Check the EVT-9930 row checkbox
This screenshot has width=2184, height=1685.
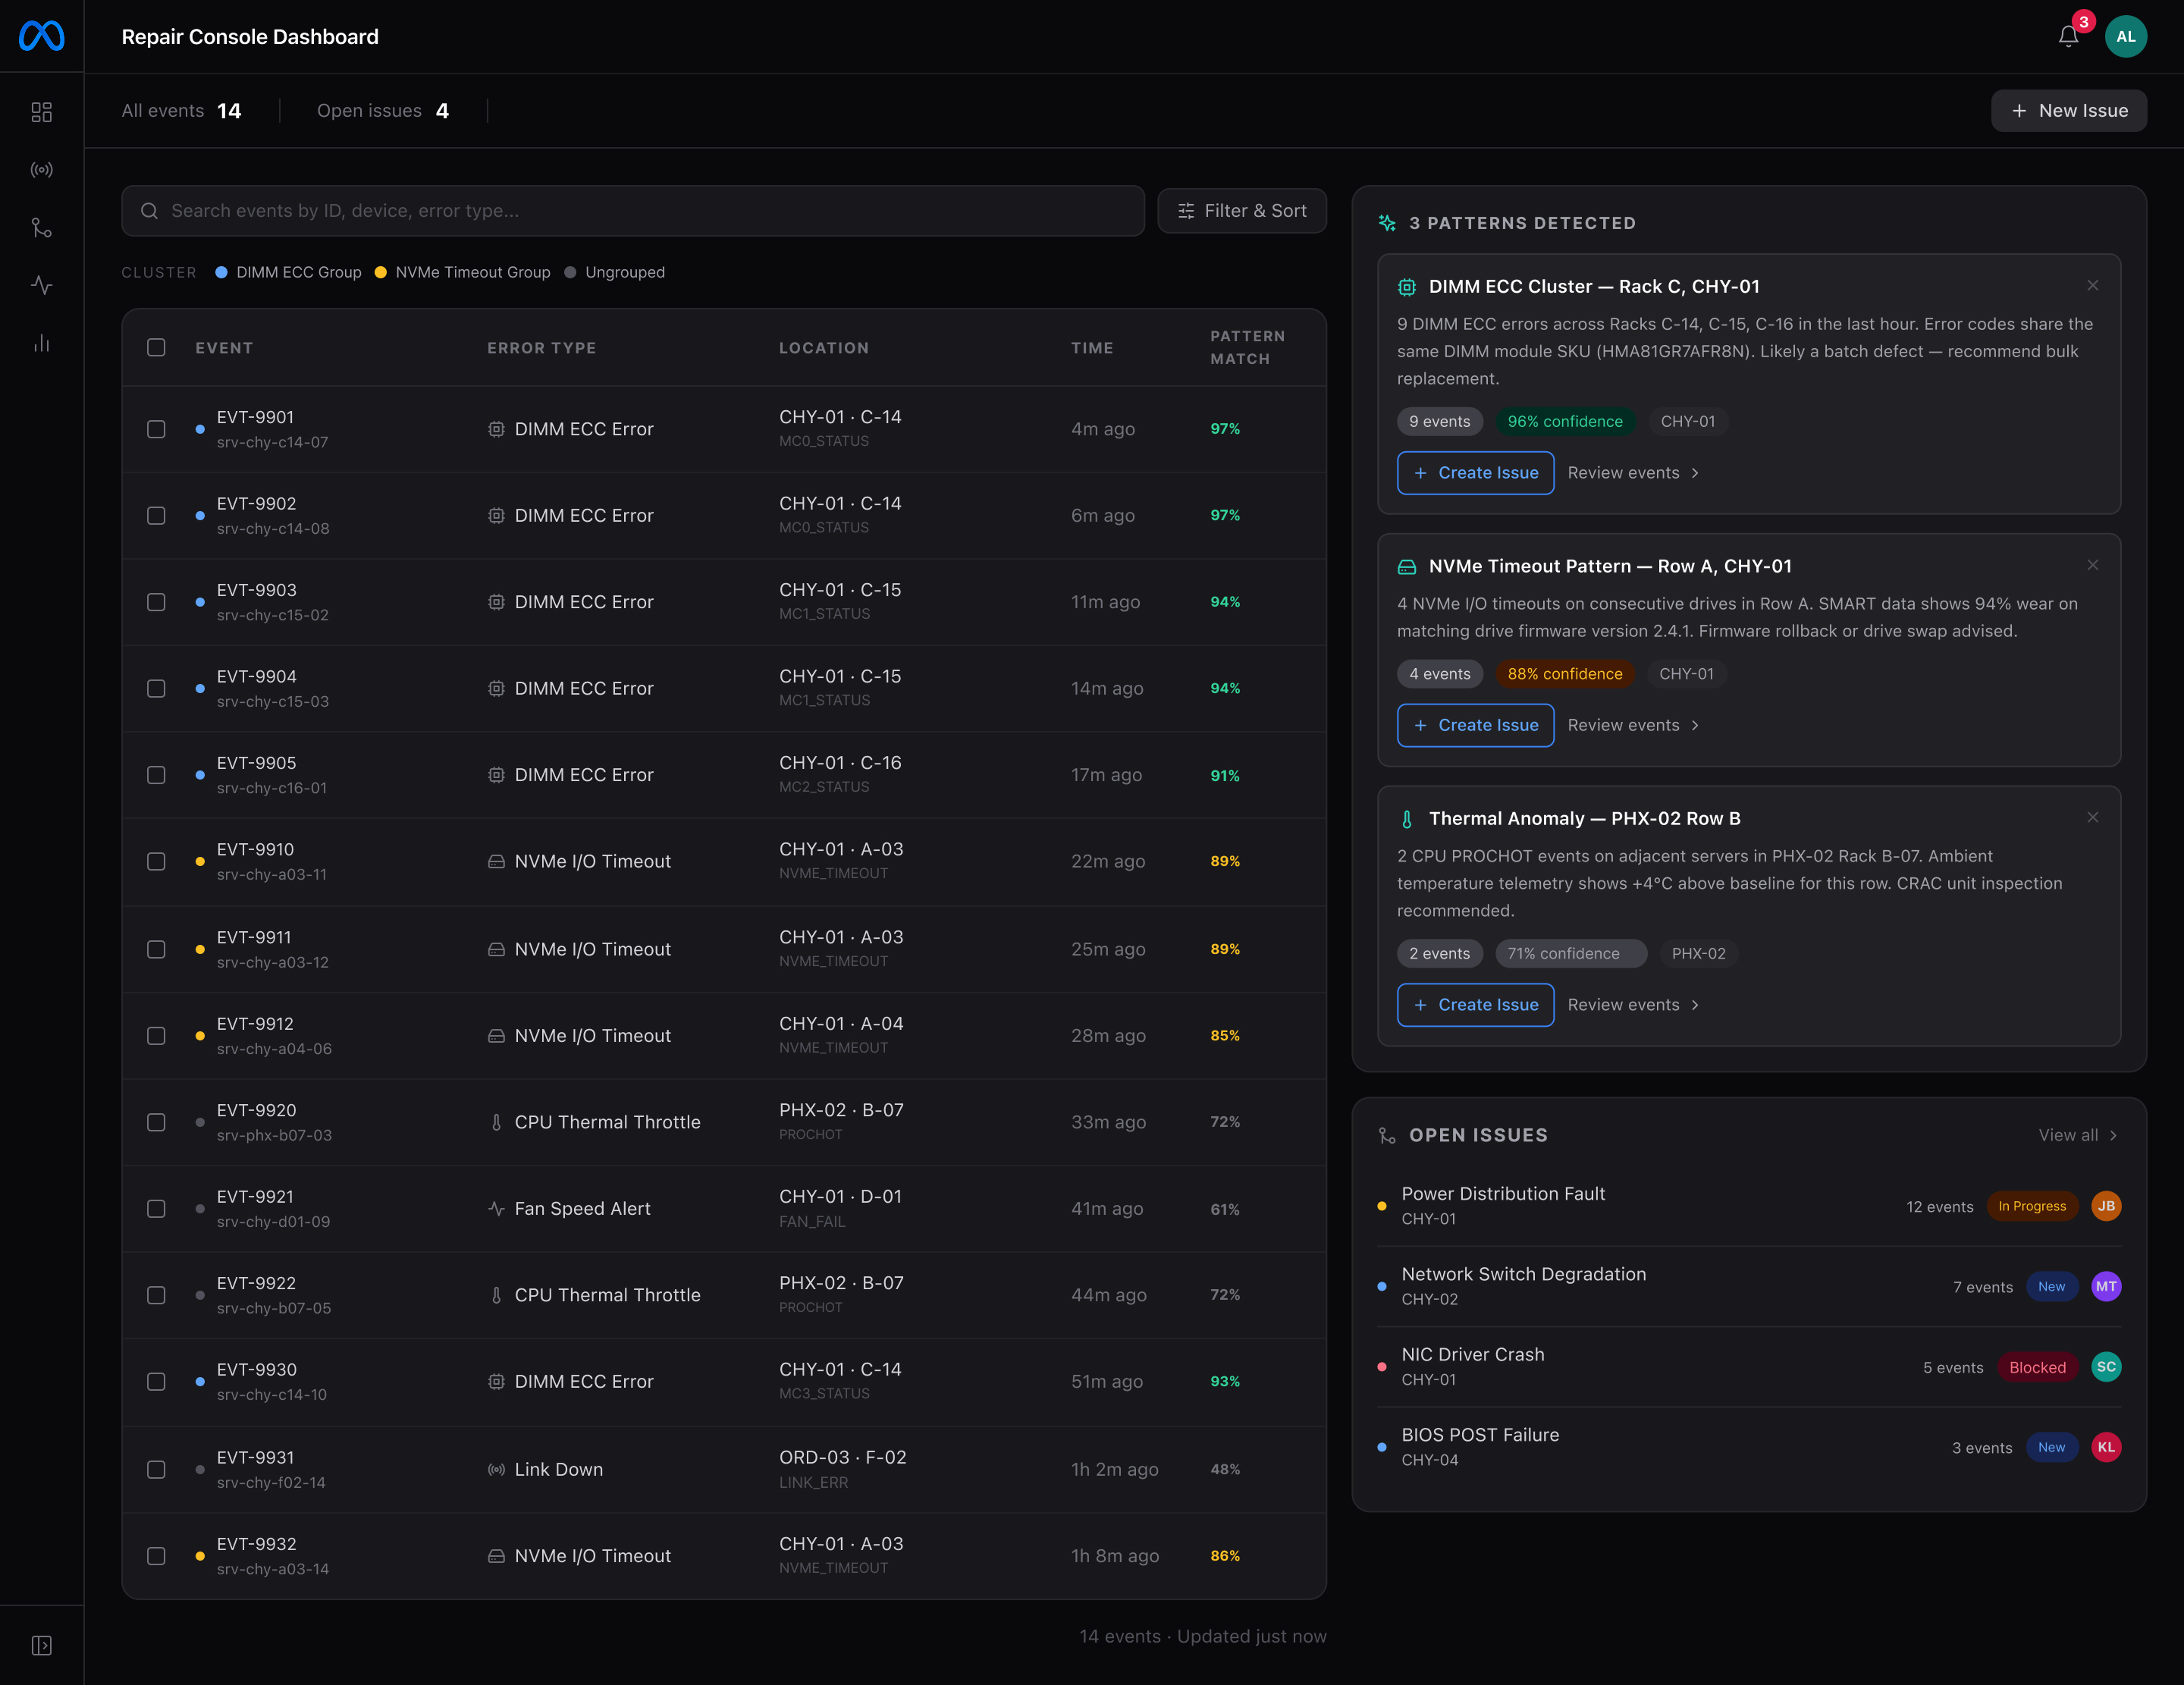pos(156,1382)
